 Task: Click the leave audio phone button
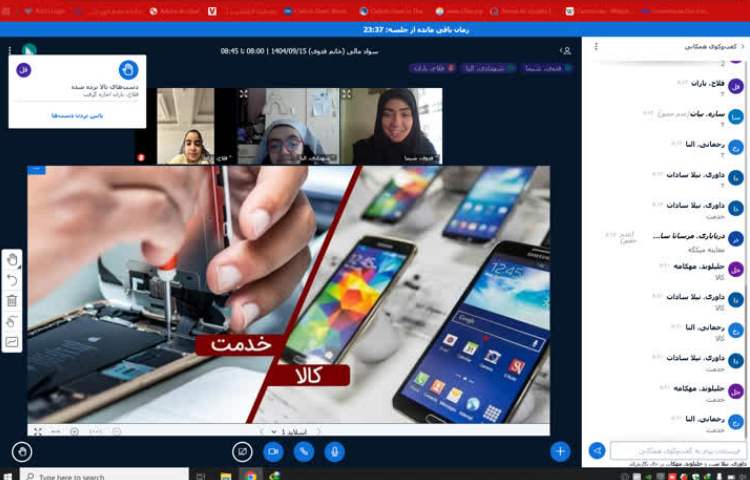click(x=304, y=451)
